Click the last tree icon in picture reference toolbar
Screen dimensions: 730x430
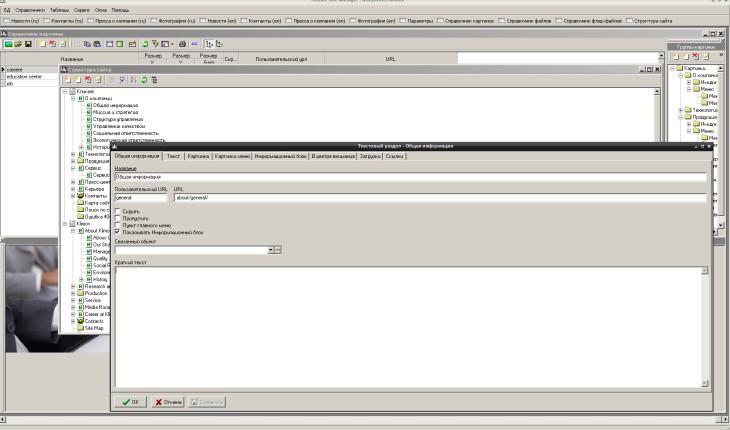[x=219, y=44]
